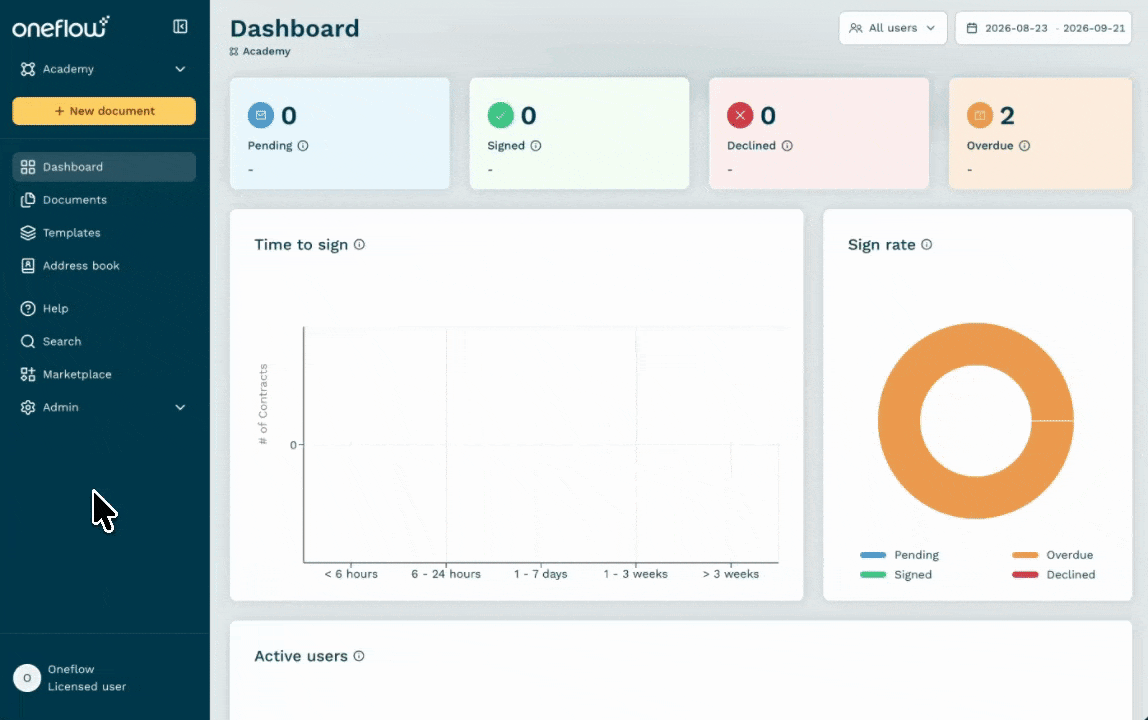
Task: Click the info icon beside Signed
Action: click(536, 146)
